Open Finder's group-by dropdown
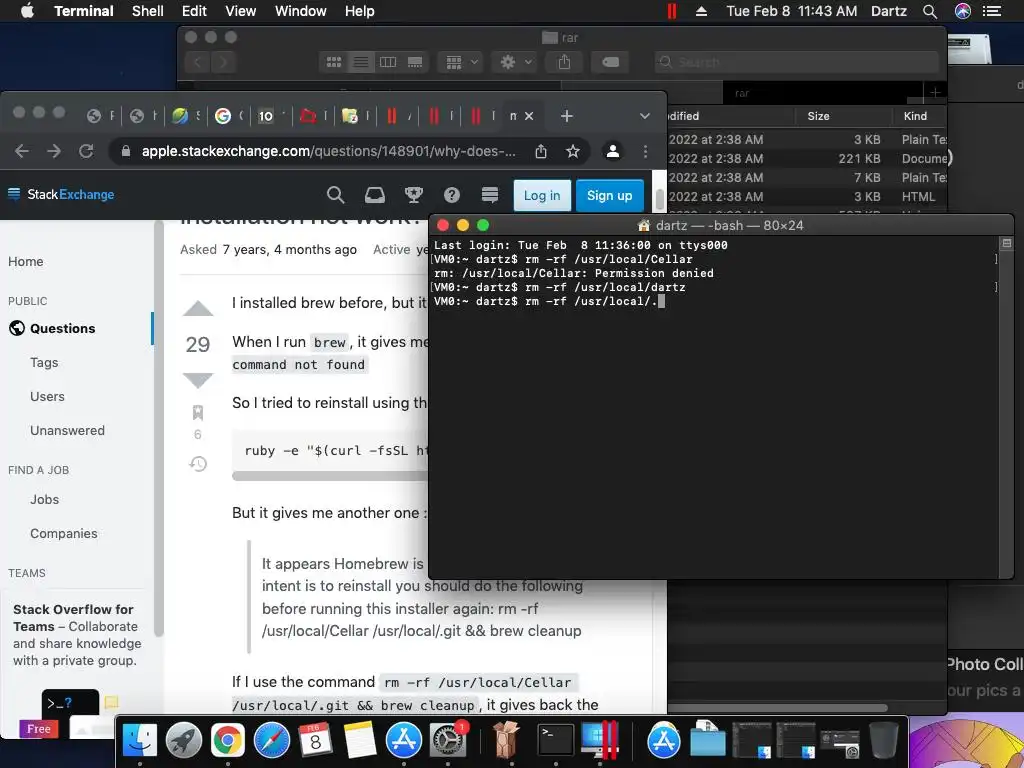1024x768 pixels. point(460,62)
